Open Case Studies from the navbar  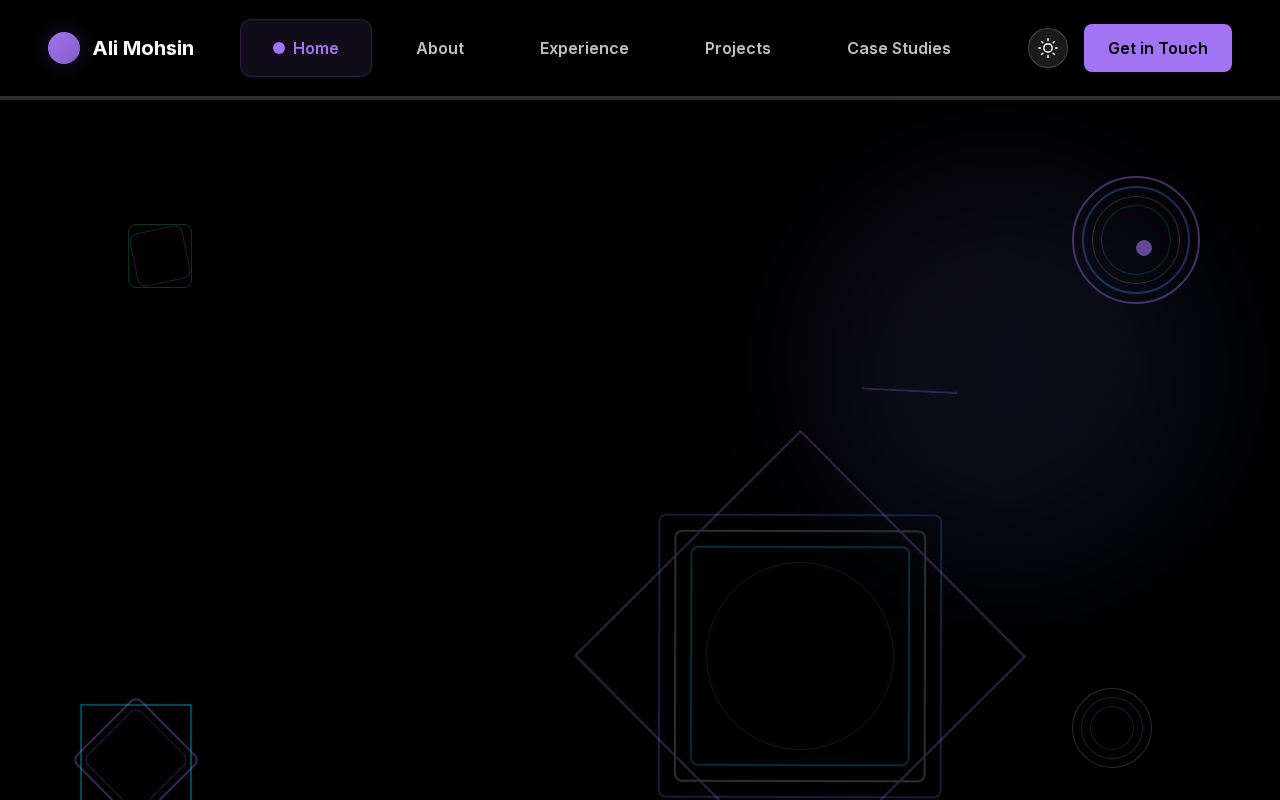[898, 48]
